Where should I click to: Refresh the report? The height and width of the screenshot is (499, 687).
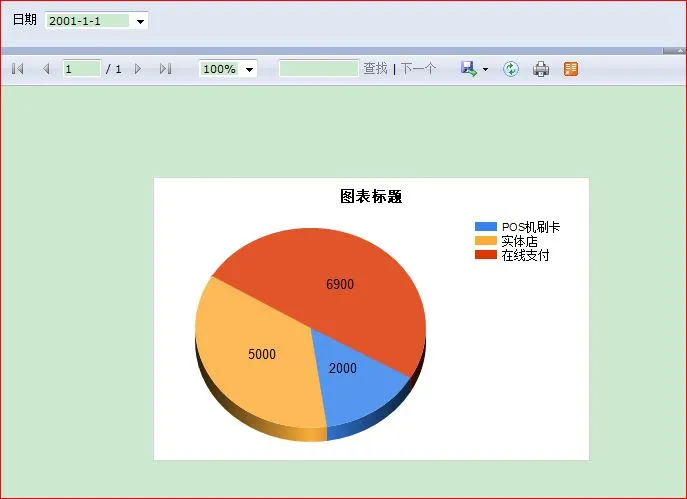(x=511, y=69)
